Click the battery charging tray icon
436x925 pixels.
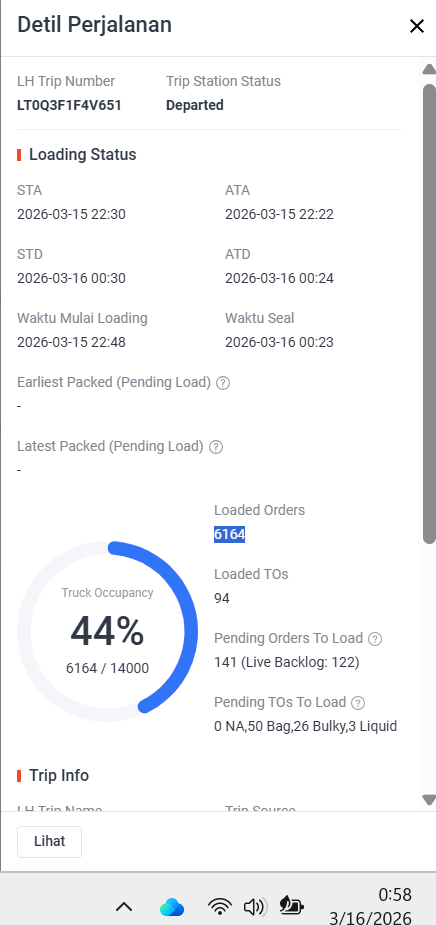tap(291, 906)
